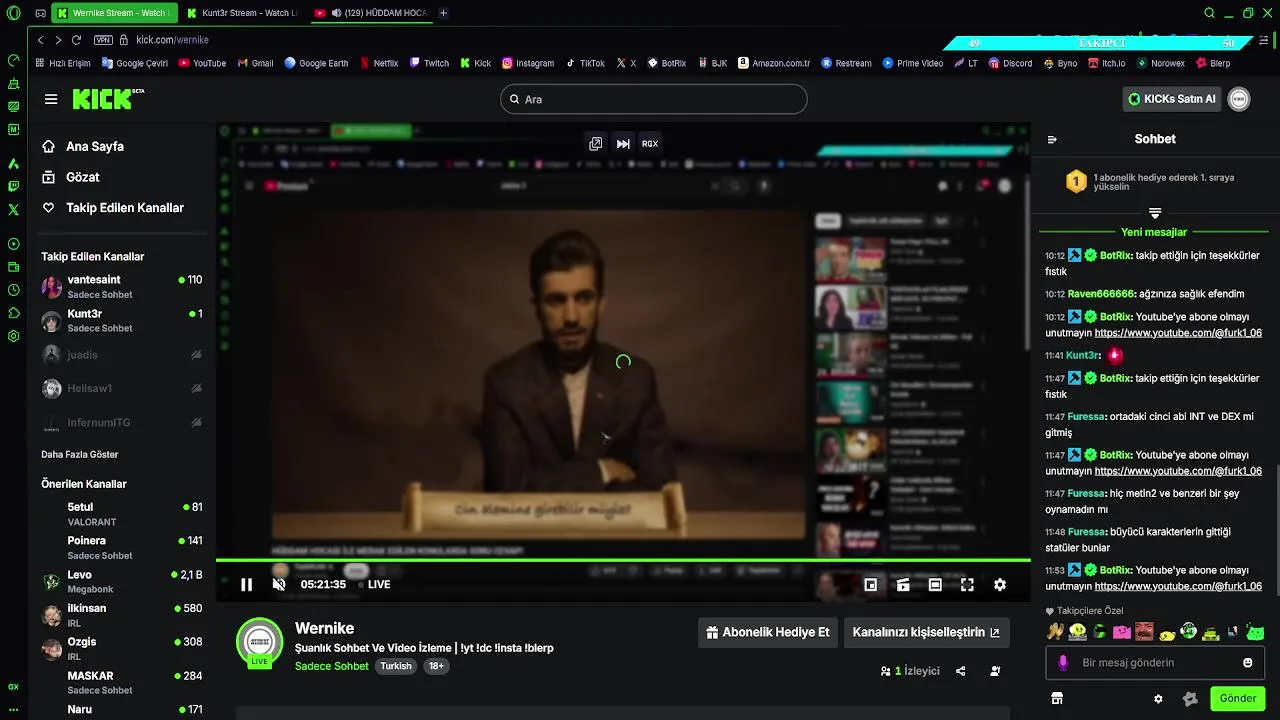
Task: Click the kick.com/wernike address bar
Action: pyautogui.click(x=172, y=40)
